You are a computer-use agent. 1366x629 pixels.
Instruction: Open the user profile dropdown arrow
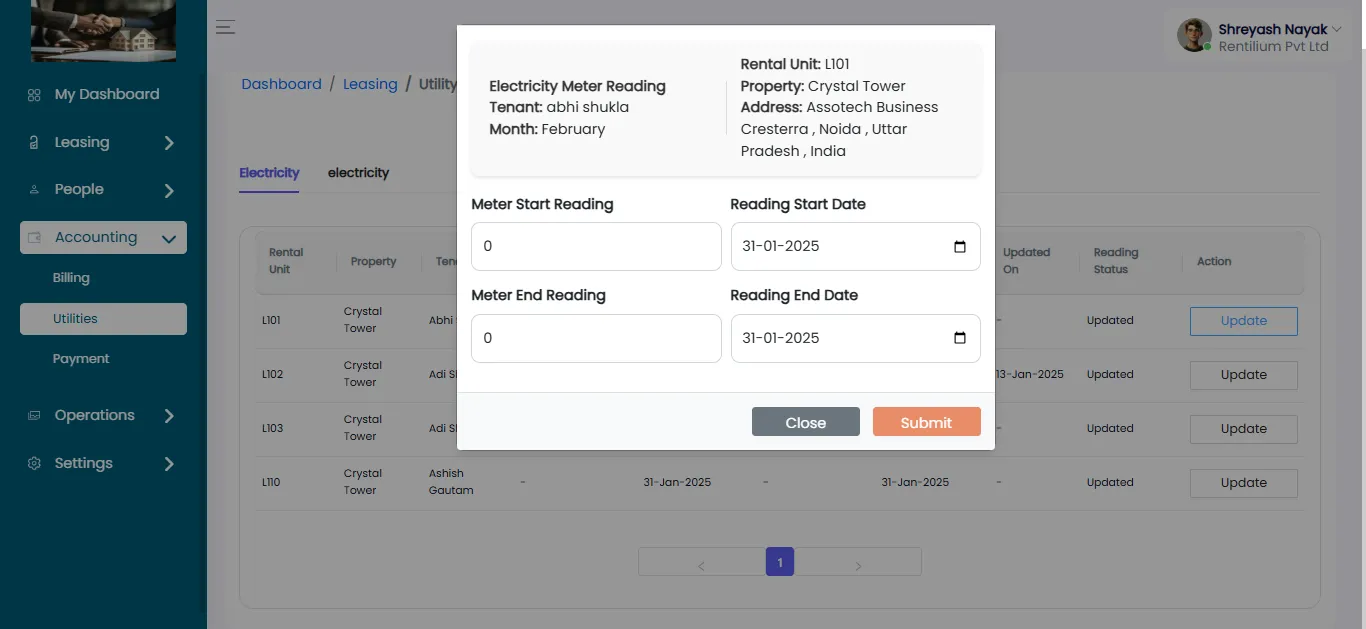(1337, 30)
